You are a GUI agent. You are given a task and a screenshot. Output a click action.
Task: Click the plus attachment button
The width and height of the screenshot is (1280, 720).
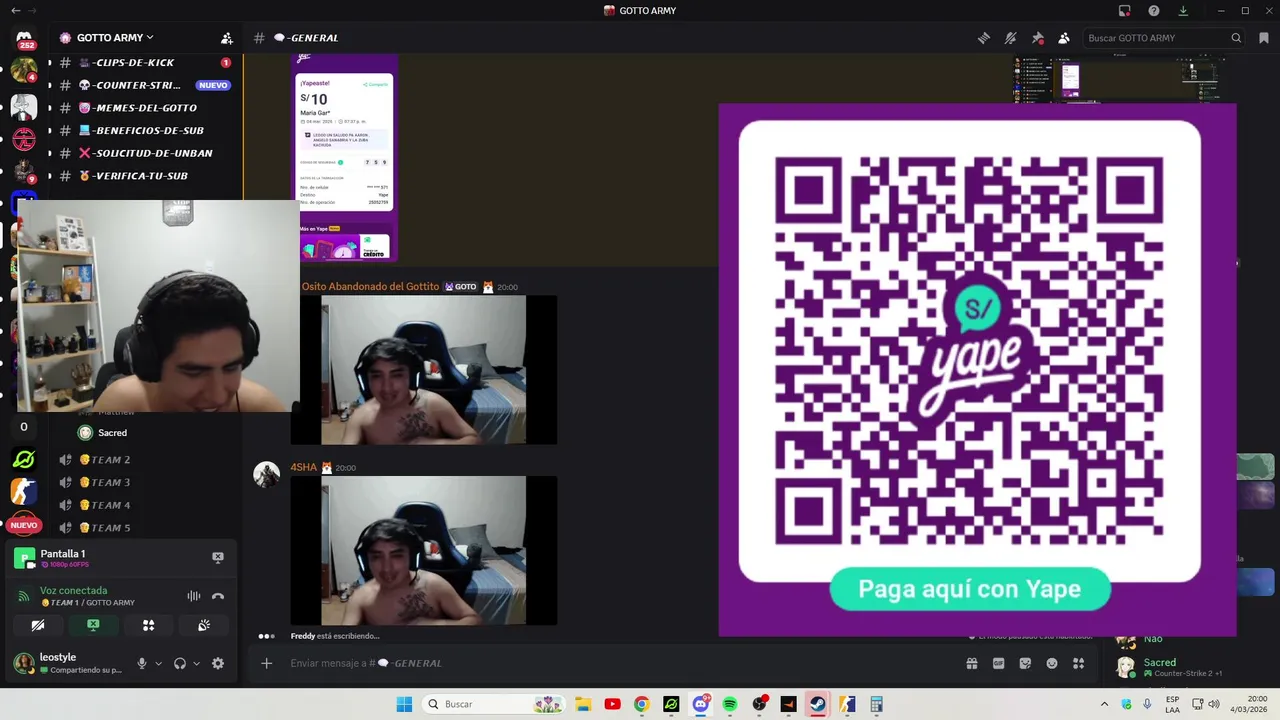tap(266, 663)
